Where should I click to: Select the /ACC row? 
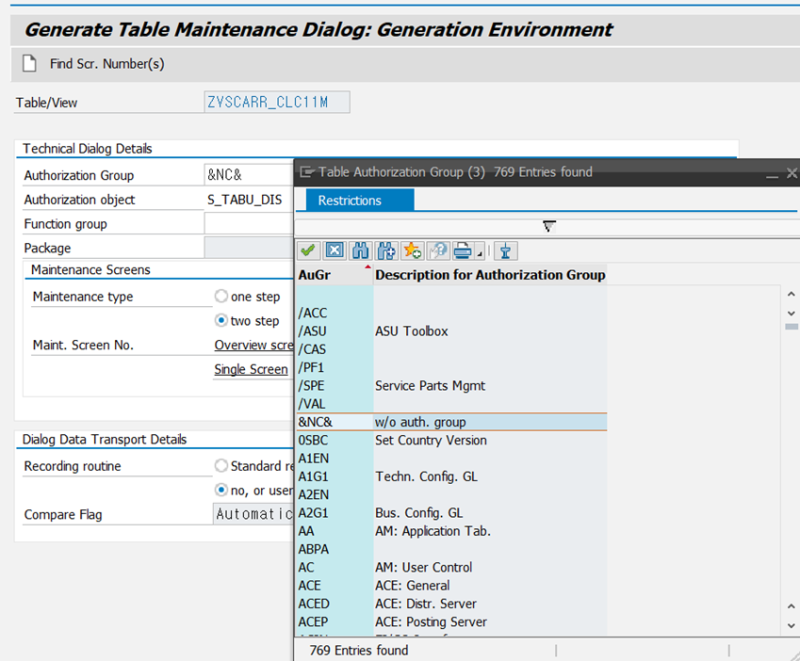(x=452, y=313)
